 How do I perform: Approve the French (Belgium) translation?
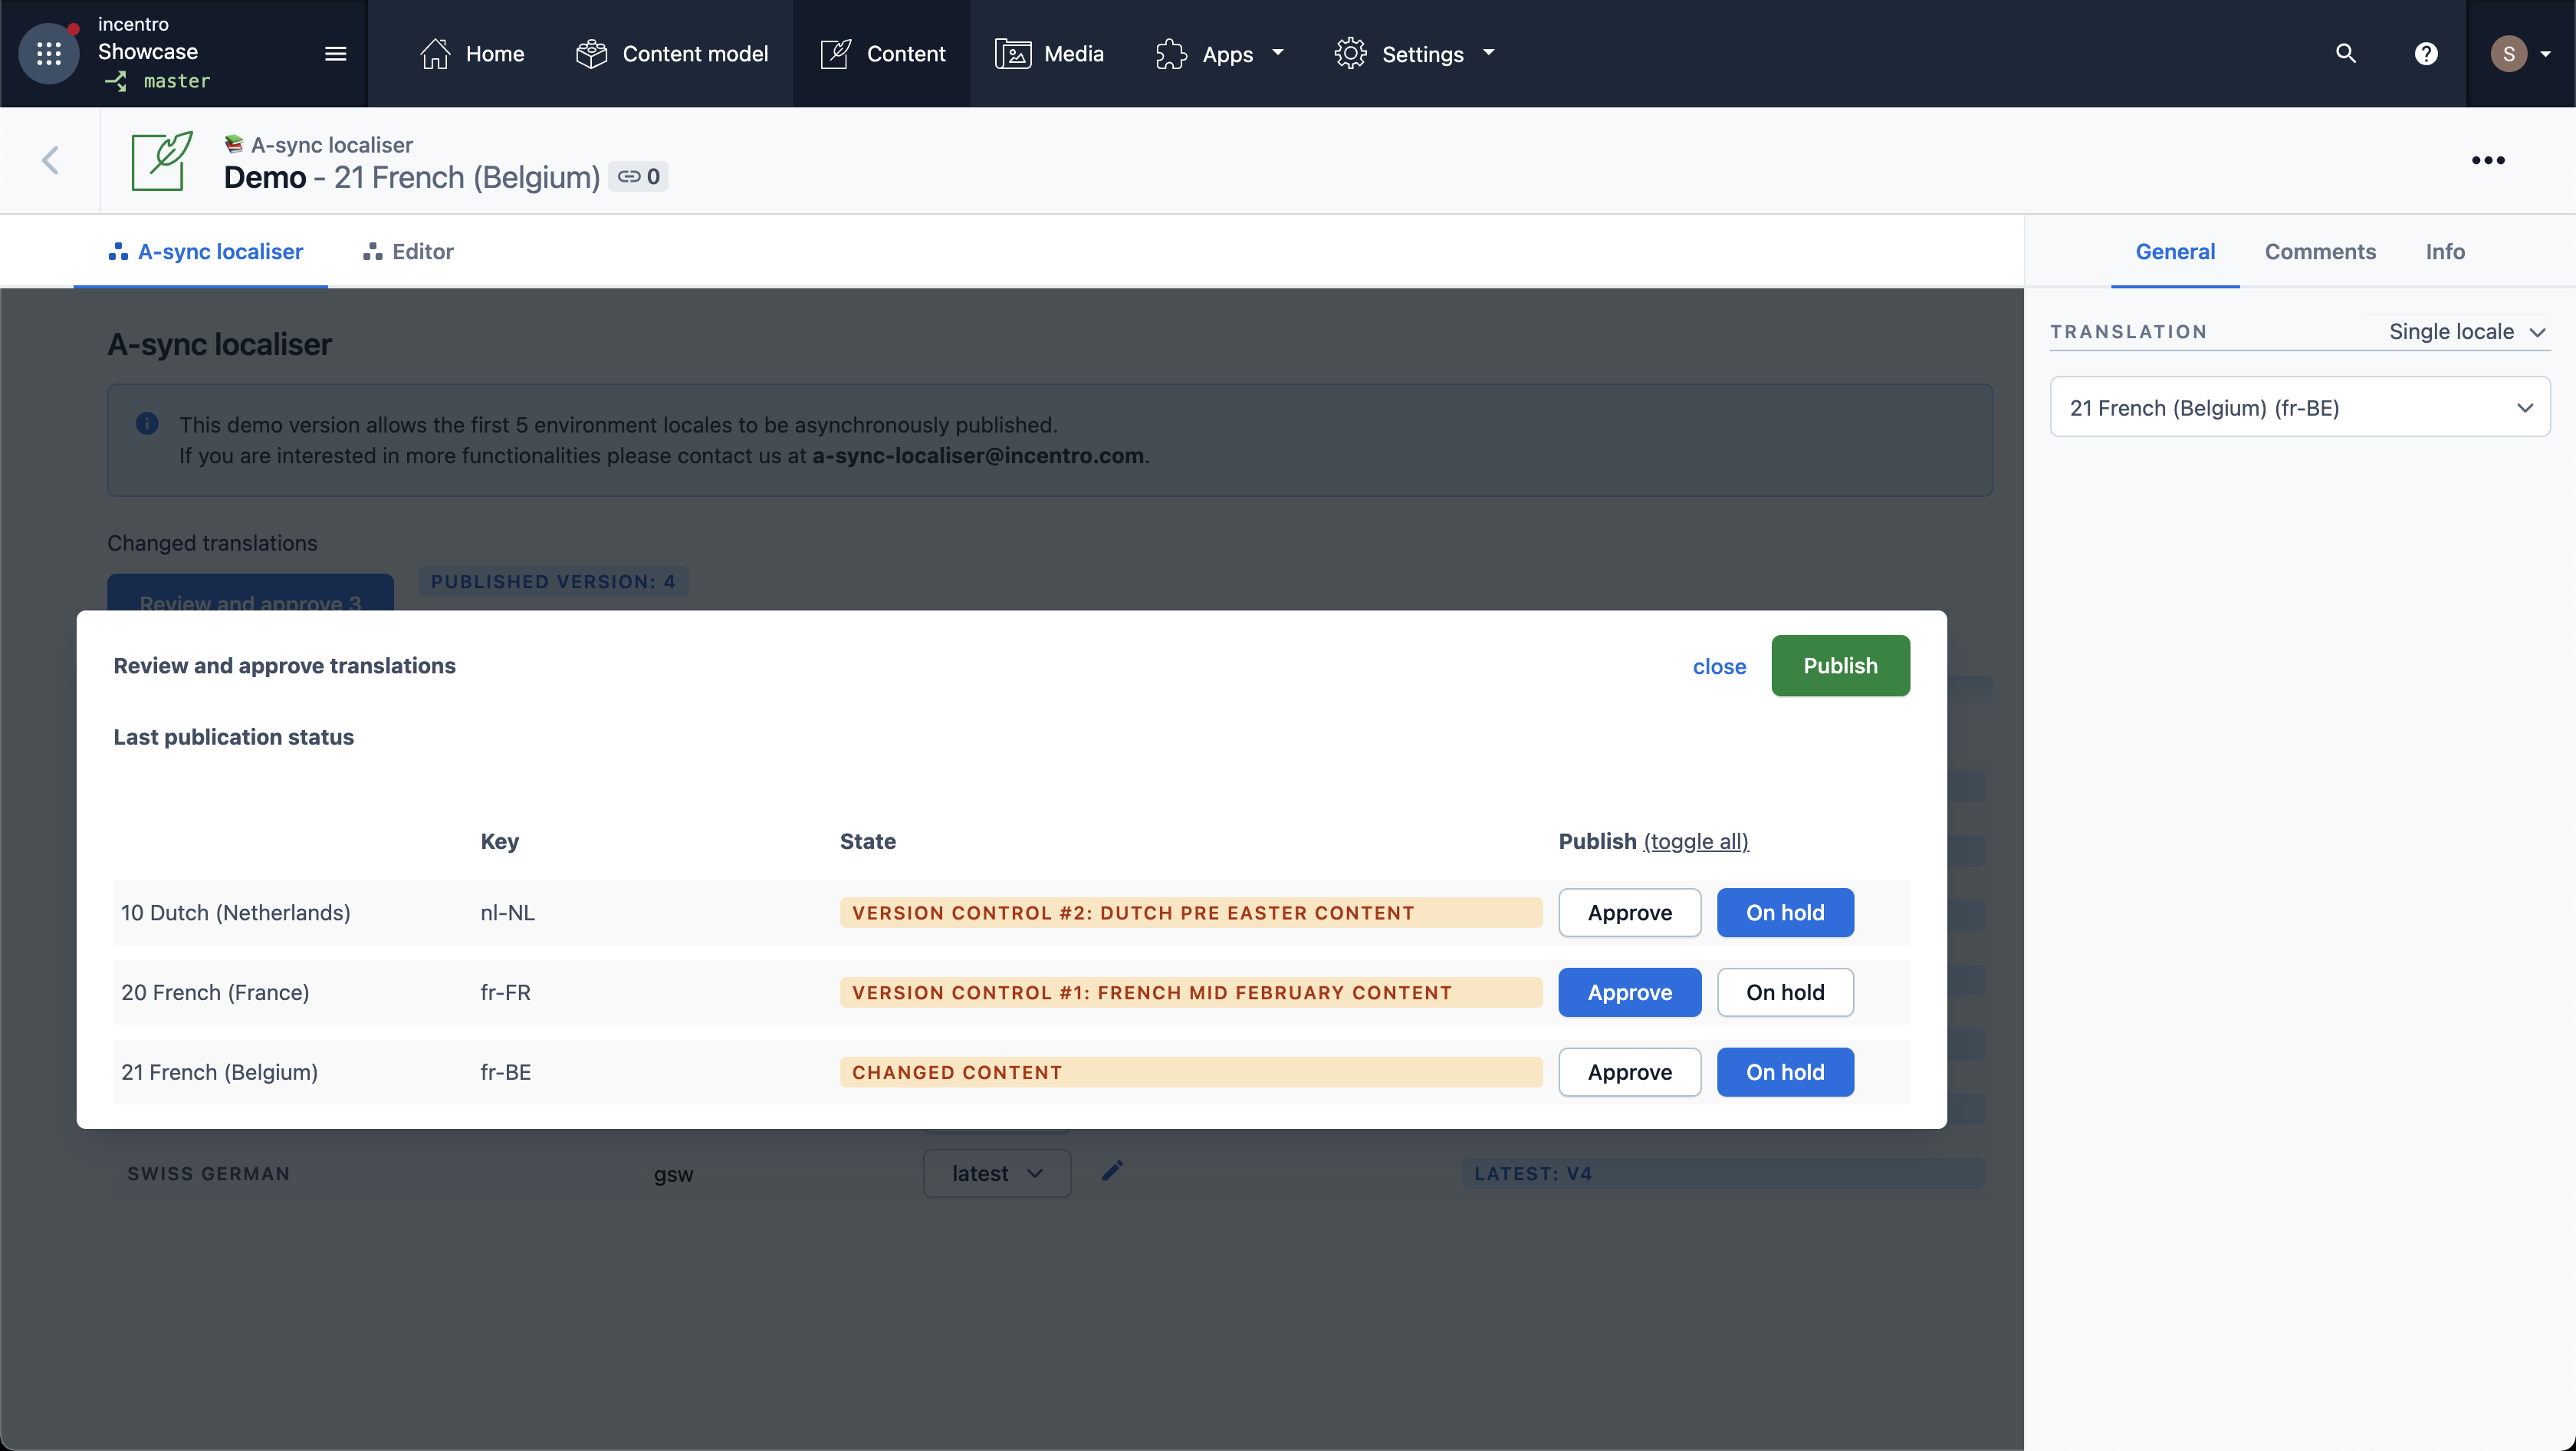tap(1629, 1072)
